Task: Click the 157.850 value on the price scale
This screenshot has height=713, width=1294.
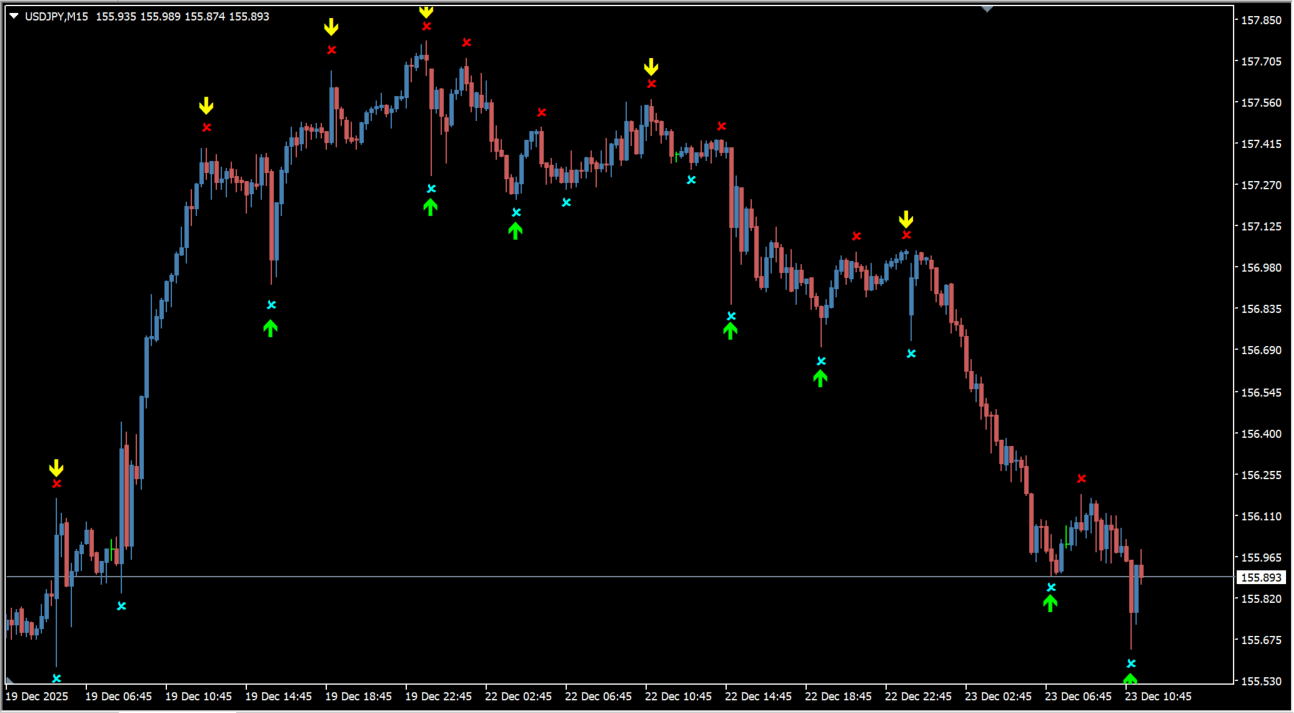Action: point(1262,18)
